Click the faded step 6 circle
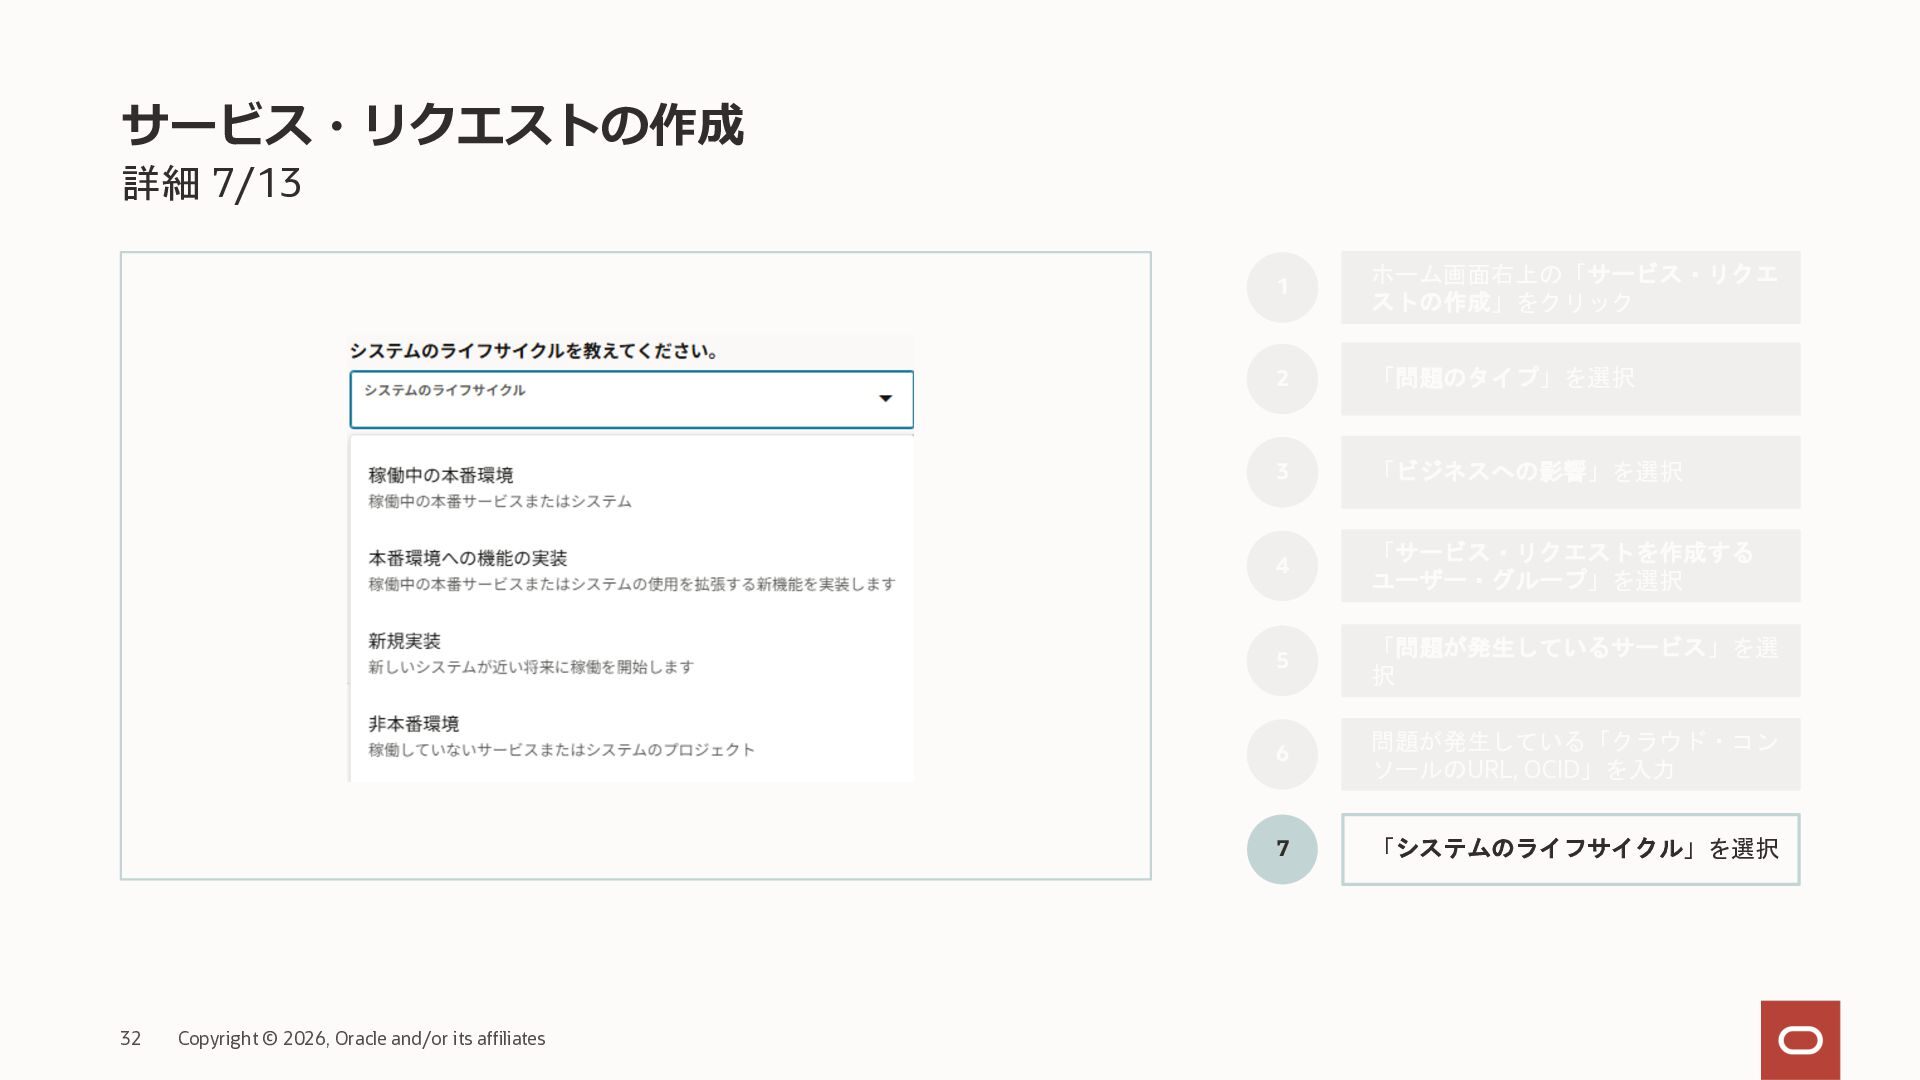Viewport: 1920px width, 1080px height. [x=1282, y=754]
